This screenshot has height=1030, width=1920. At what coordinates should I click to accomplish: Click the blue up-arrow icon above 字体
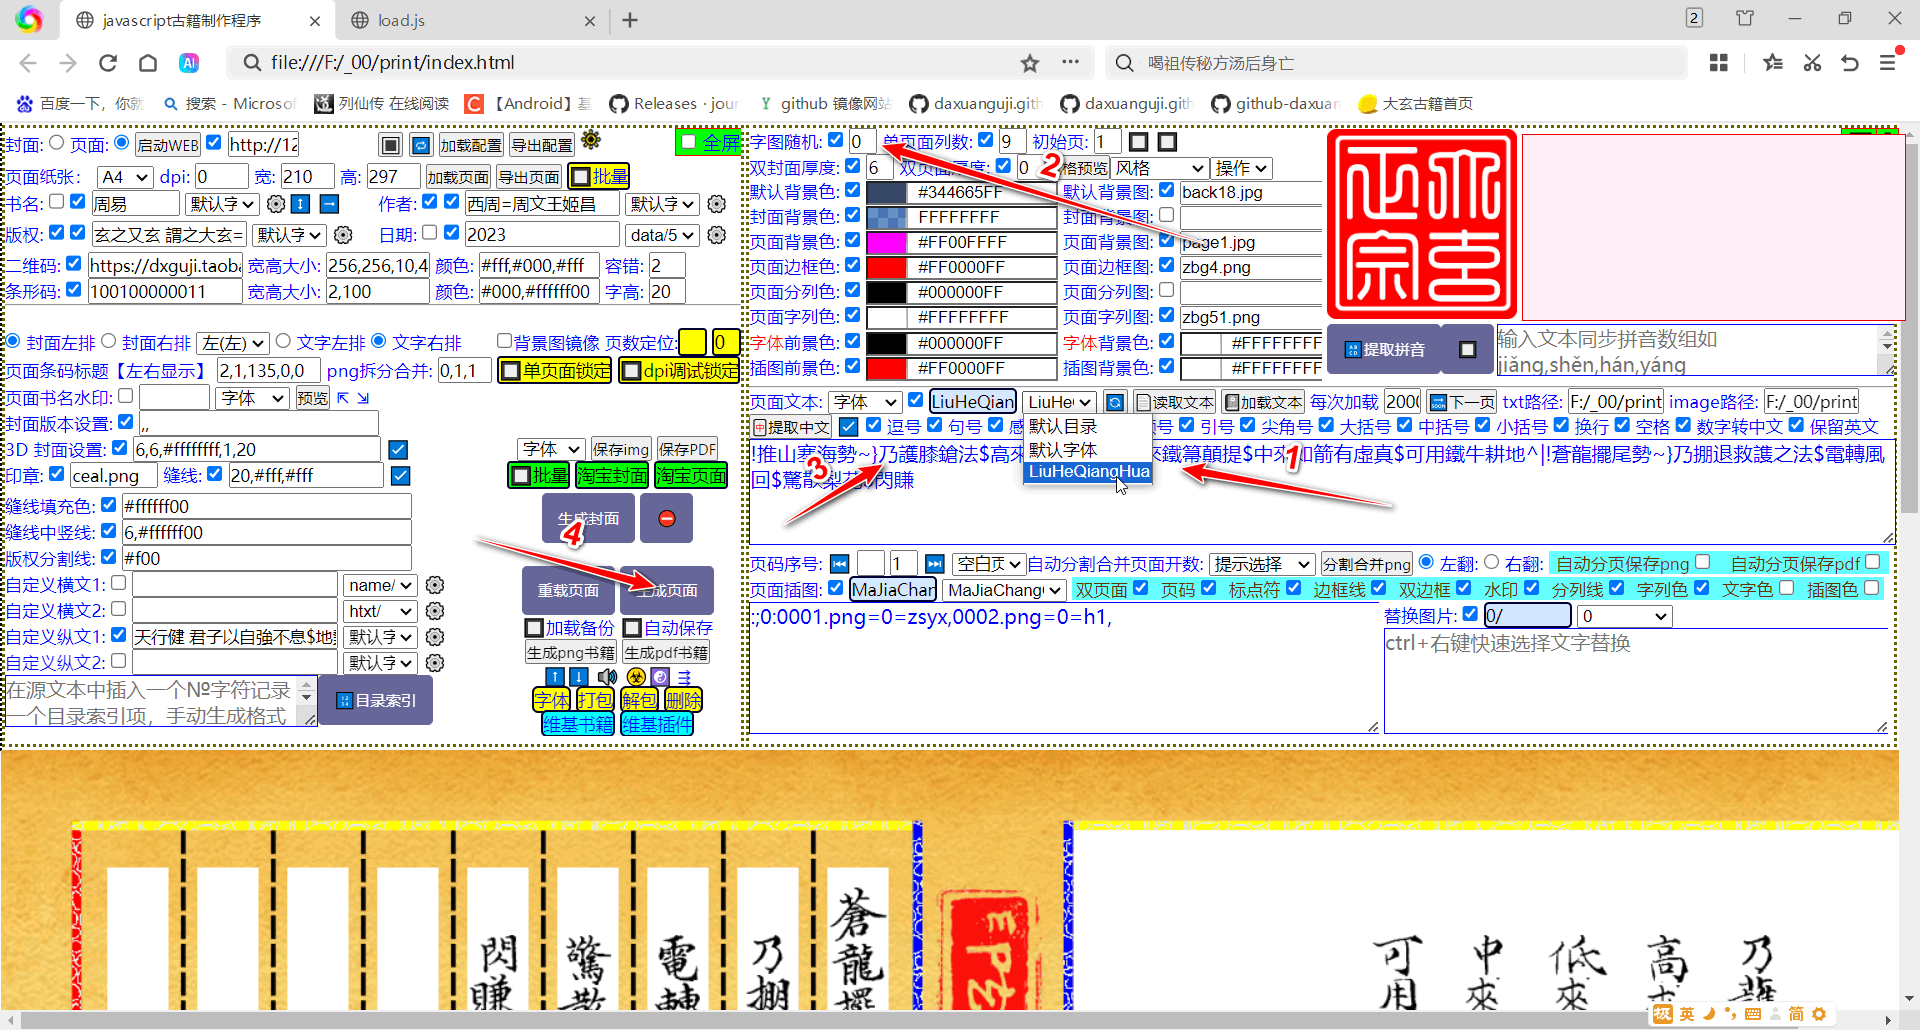pyautogui.click(x=555, y=678)
